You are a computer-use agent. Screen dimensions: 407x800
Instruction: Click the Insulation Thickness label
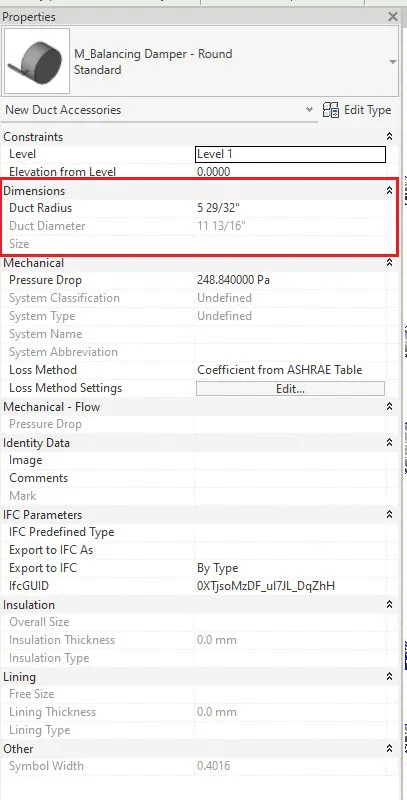coord(62,640)
